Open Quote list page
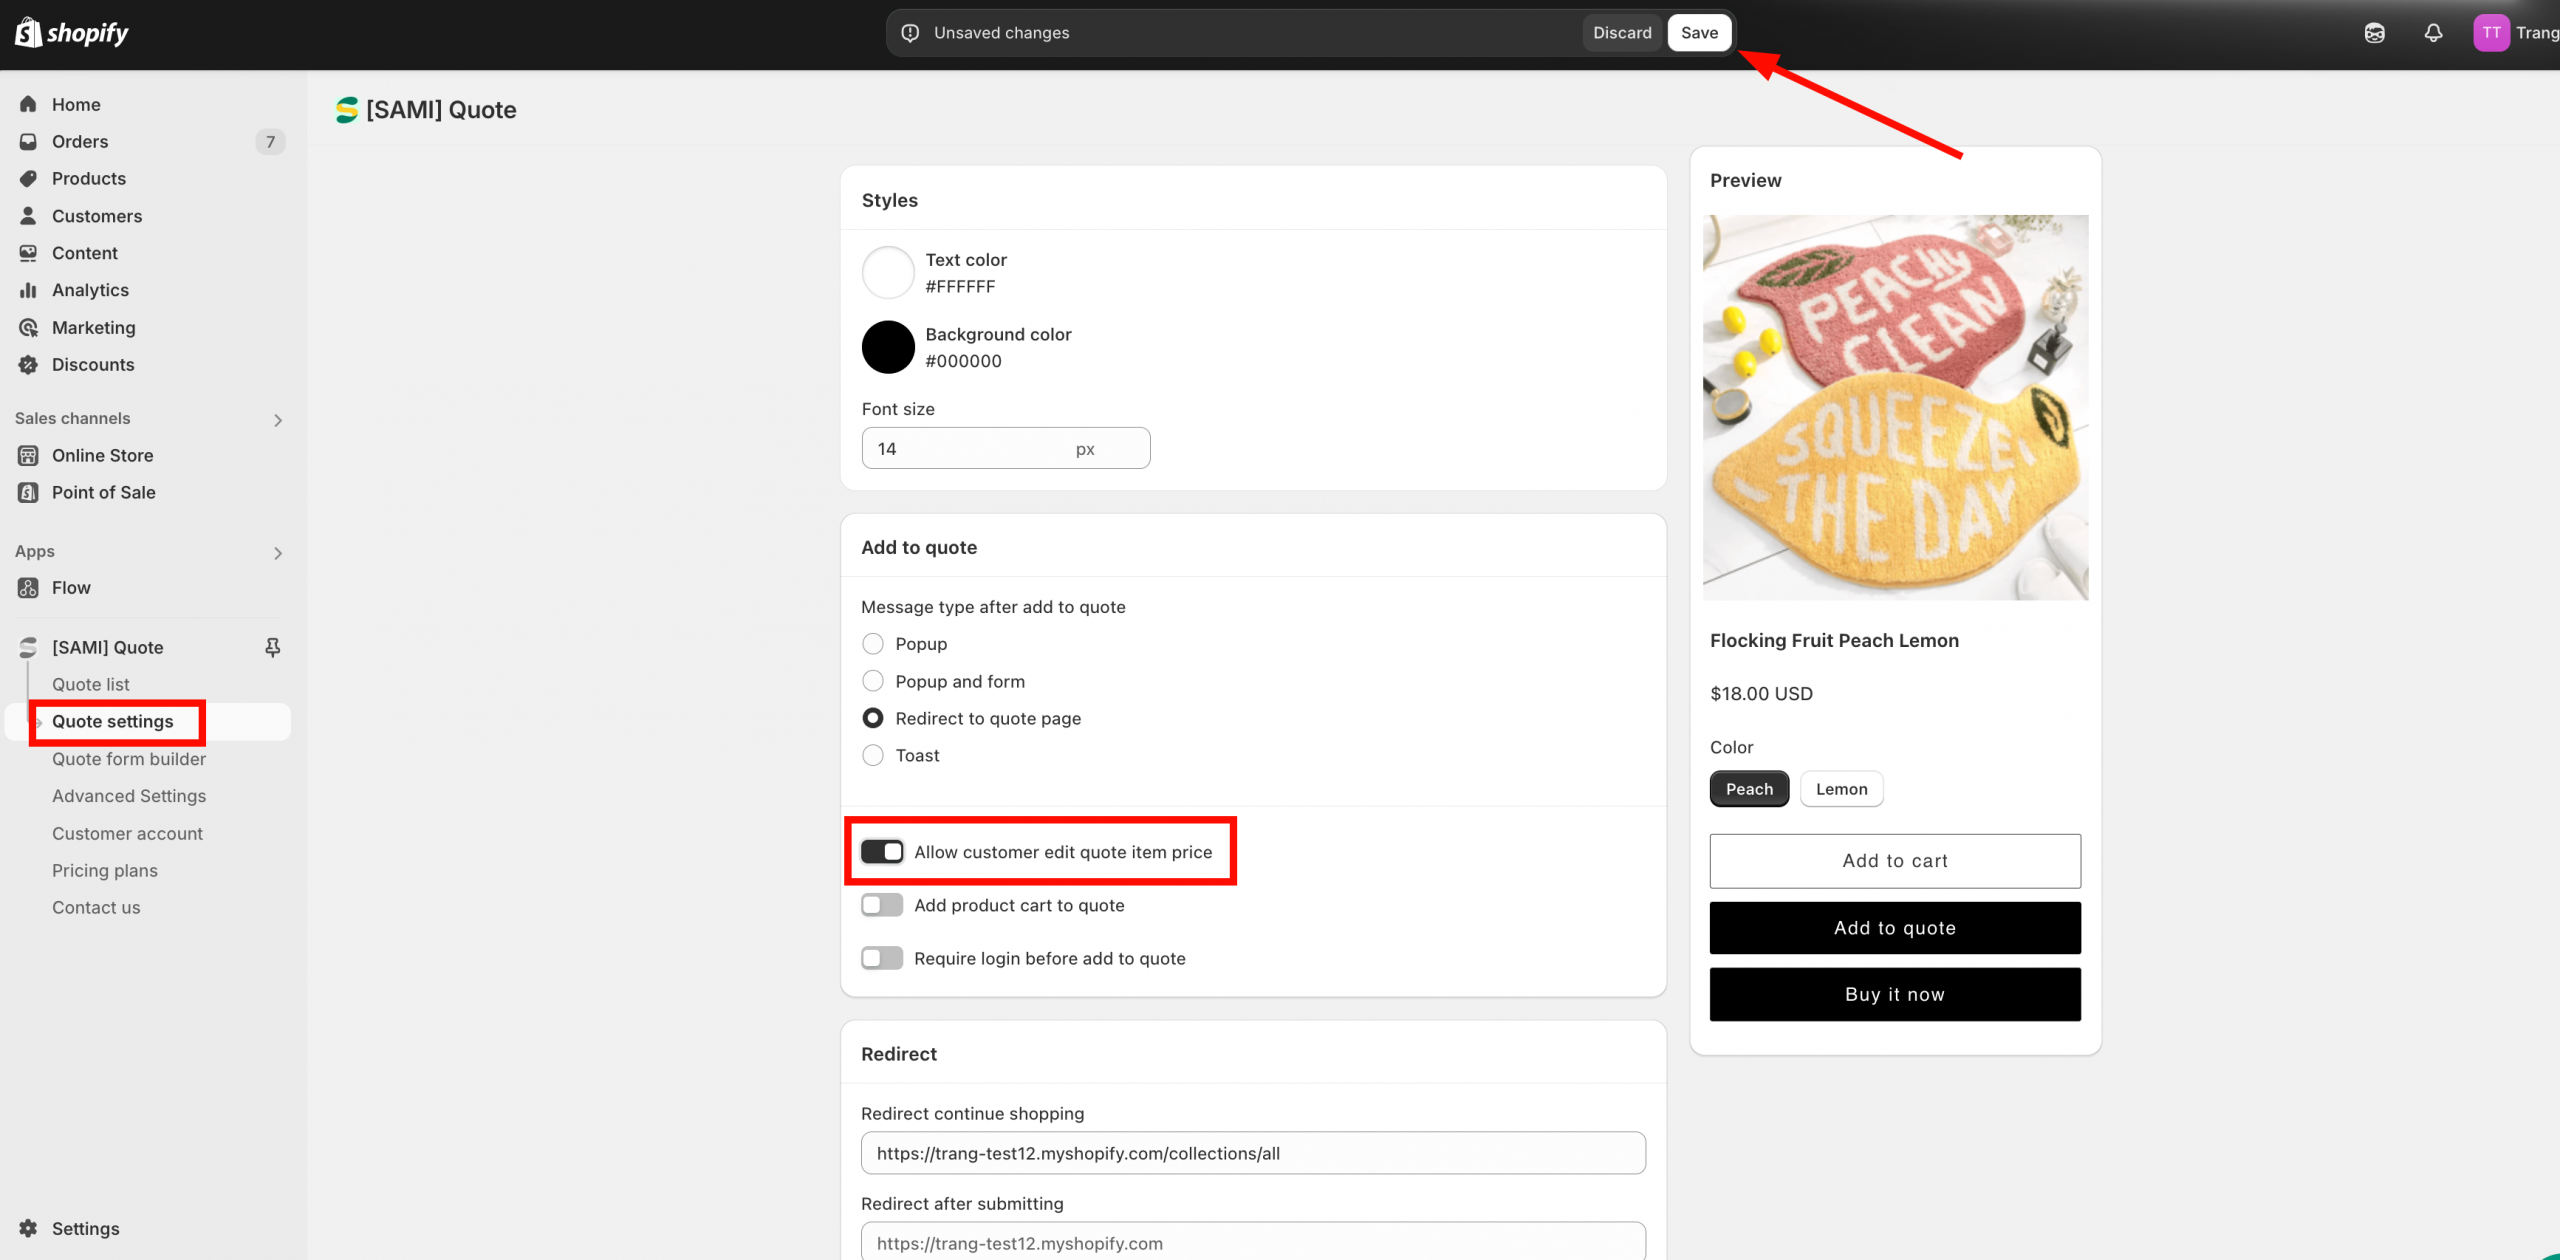 91,685
